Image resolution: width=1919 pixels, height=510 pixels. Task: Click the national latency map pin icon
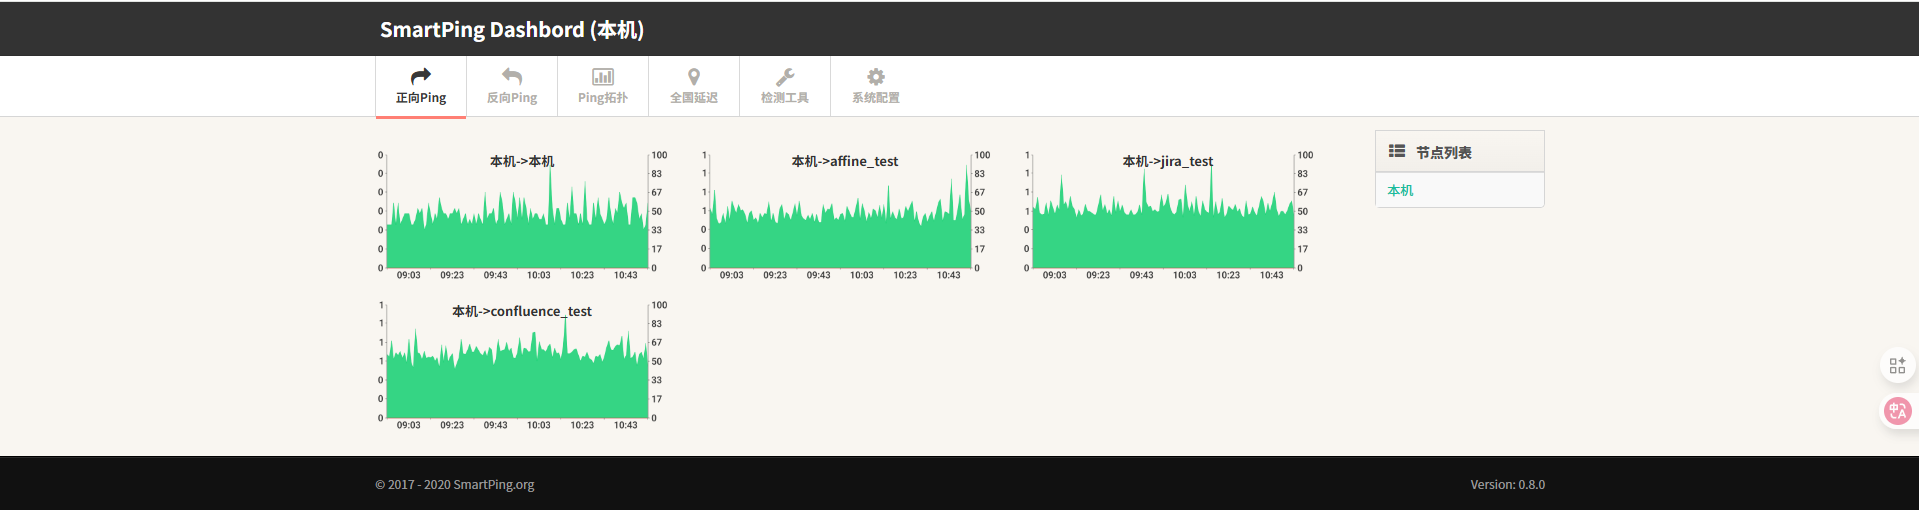(x=693, y=76)
